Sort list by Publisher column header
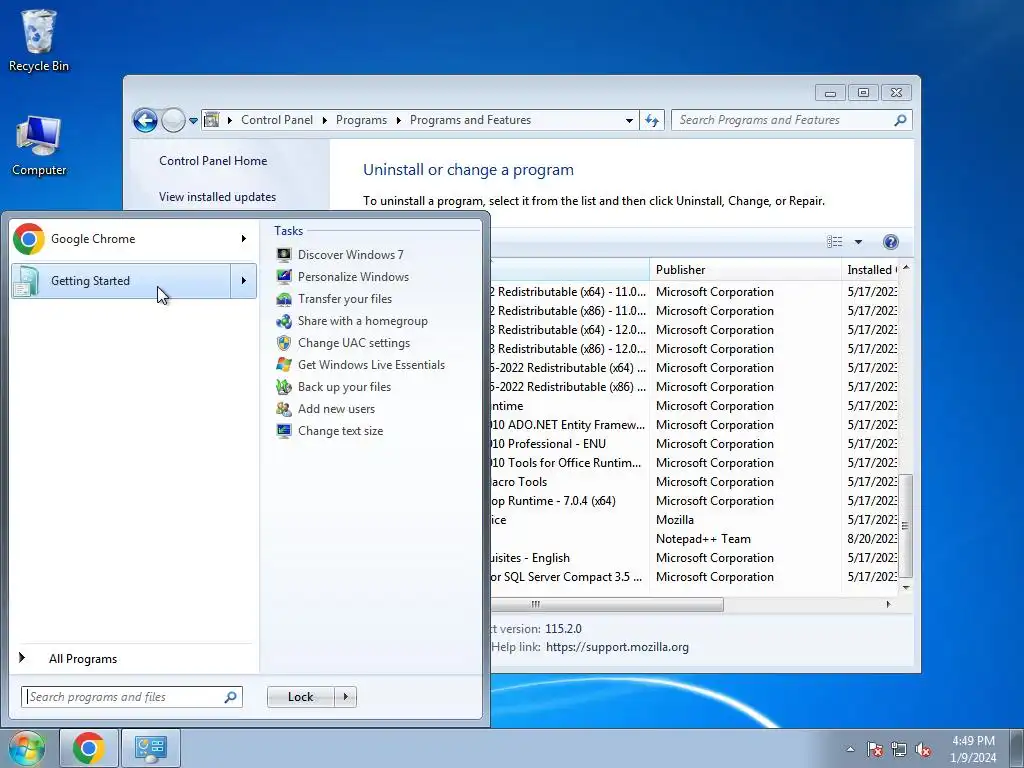1024x768 pixels. point(744,270)
